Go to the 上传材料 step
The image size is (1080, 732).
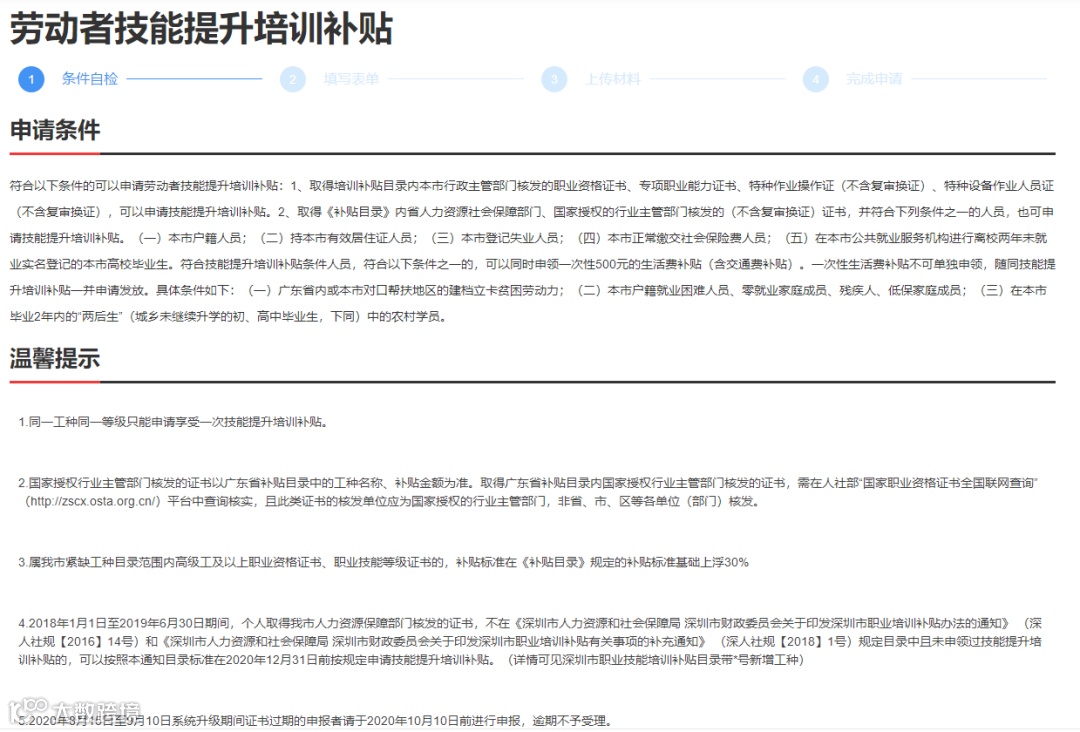(613, 79)
